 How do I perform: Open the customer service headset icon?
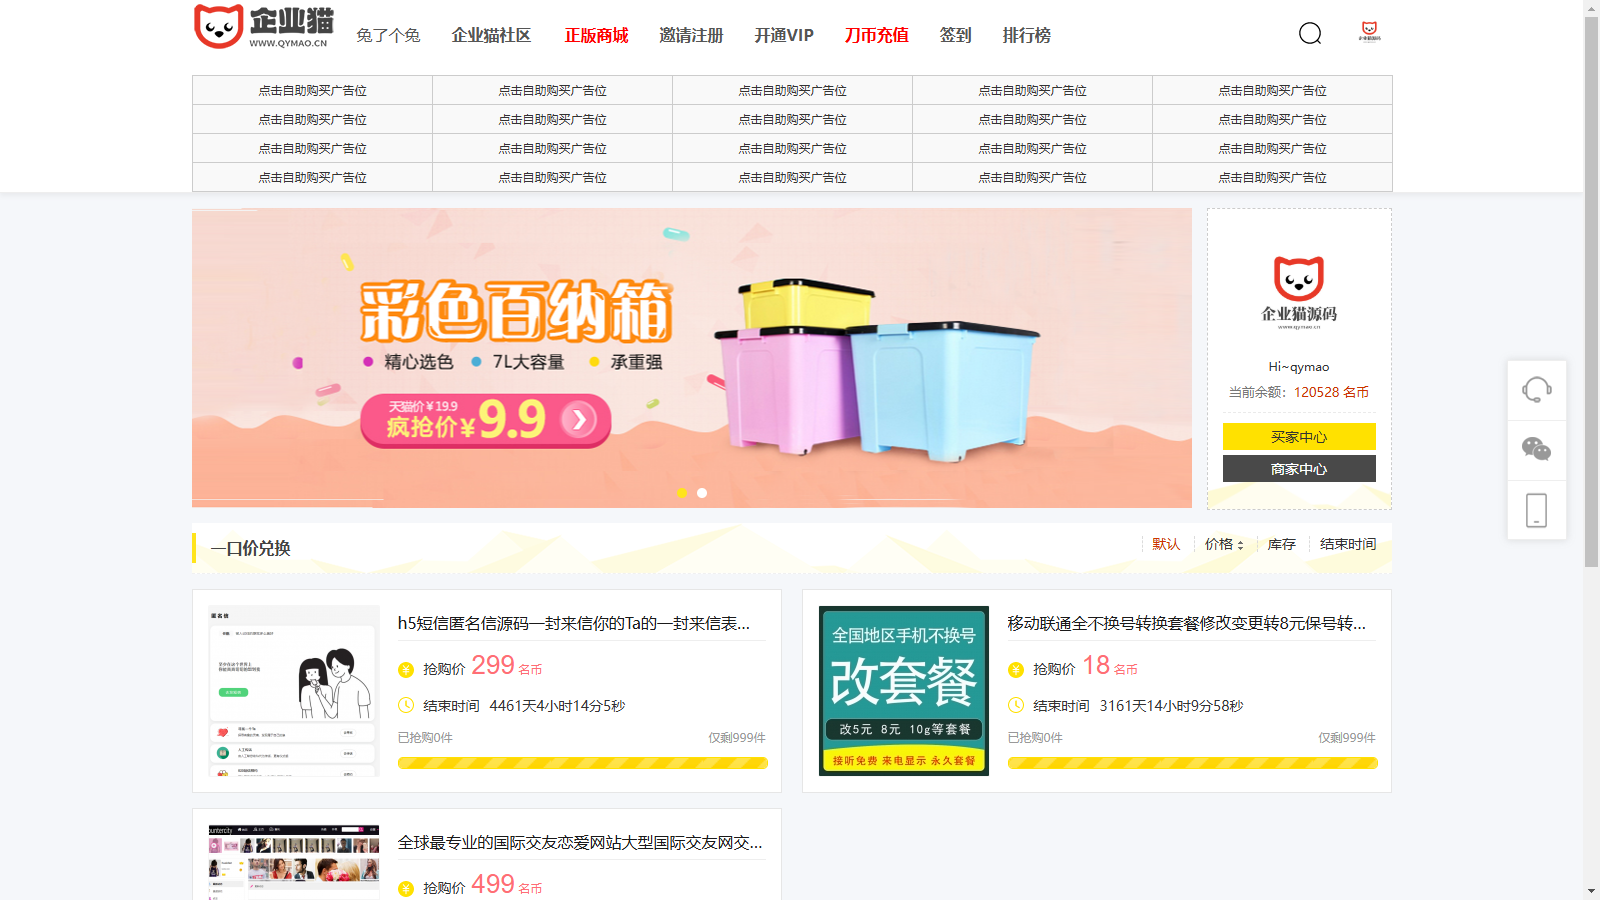(x=1536, y=390)
